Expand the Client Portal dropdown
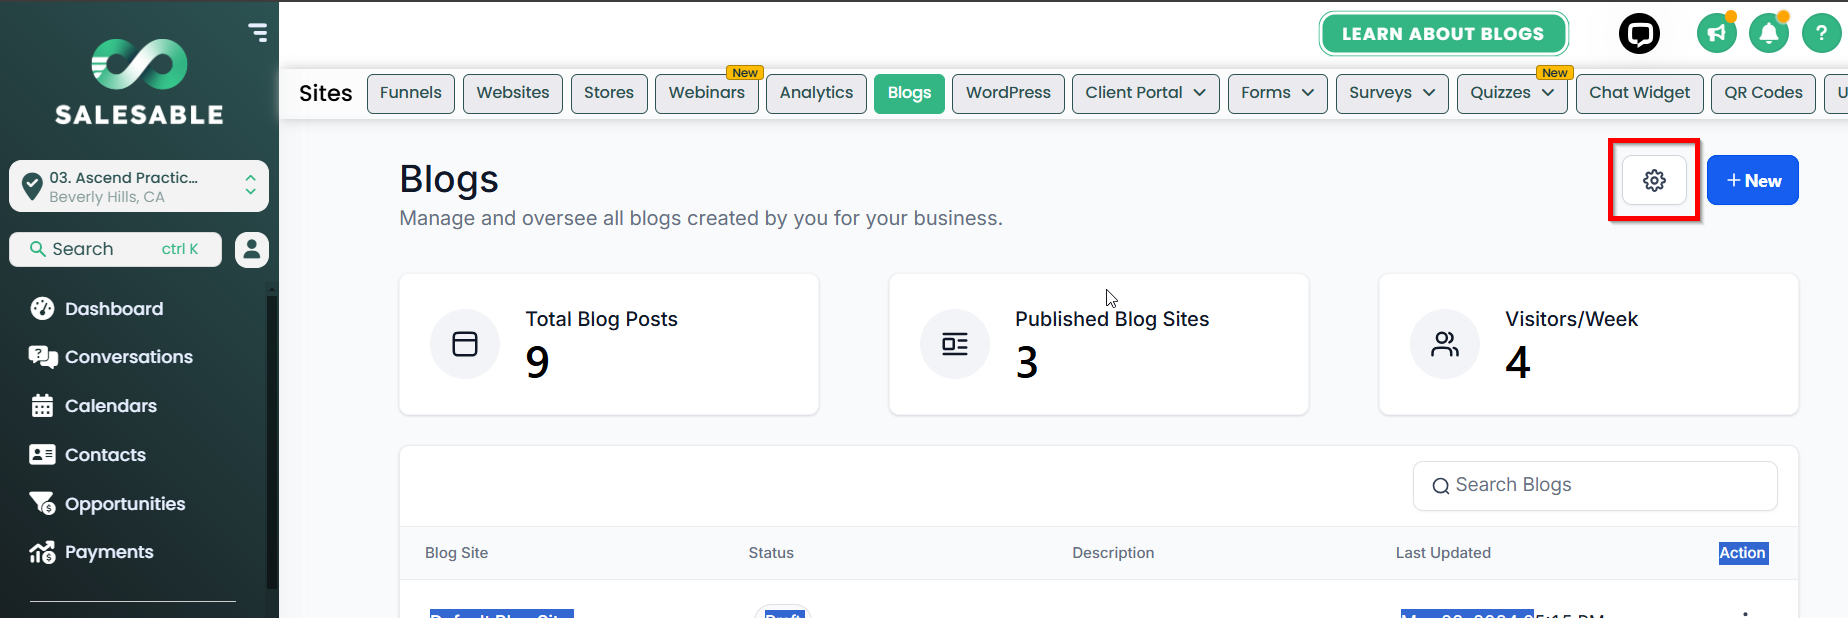This screenshot has width=1848, height=618. [x=1145, y=93]
